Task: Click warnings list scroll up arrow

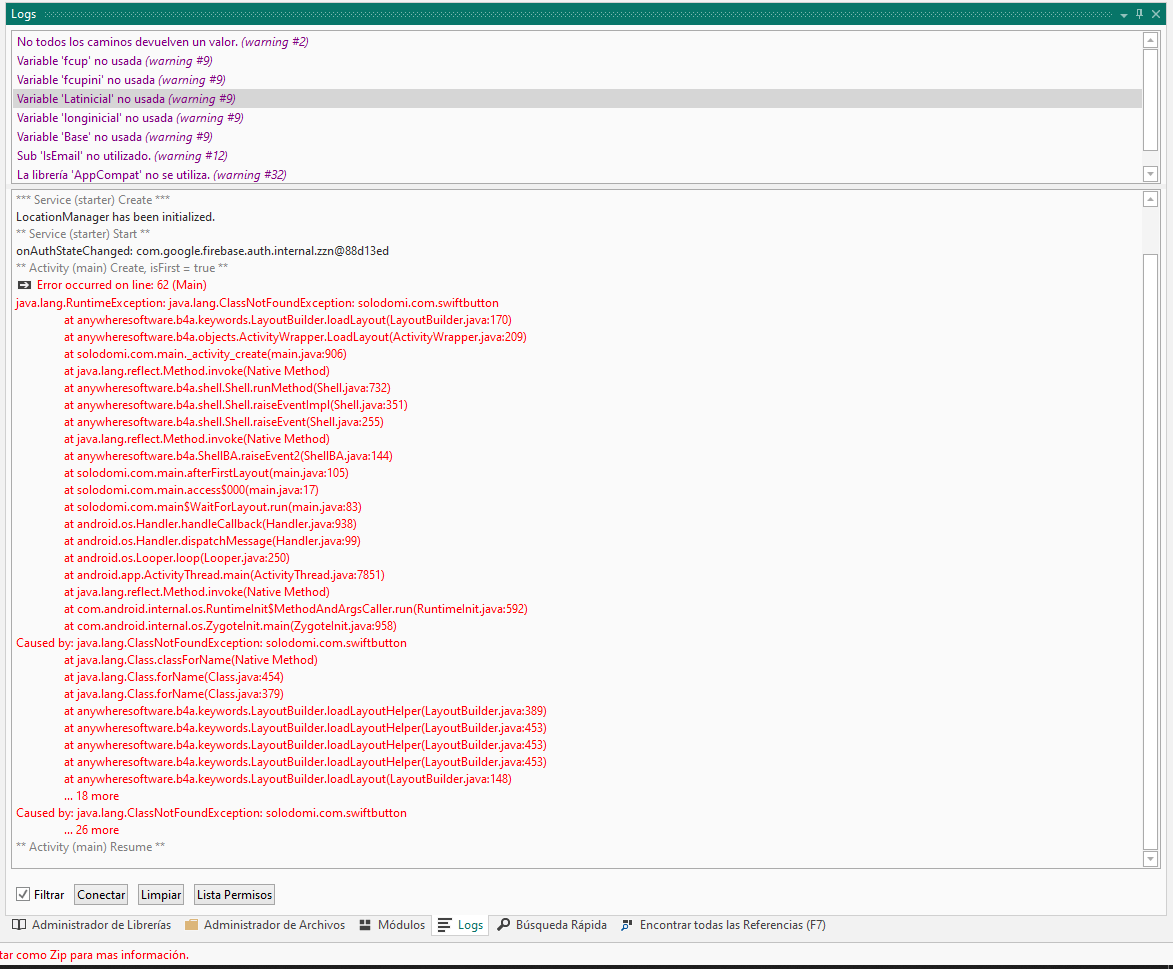Action: coord(1151,40)
